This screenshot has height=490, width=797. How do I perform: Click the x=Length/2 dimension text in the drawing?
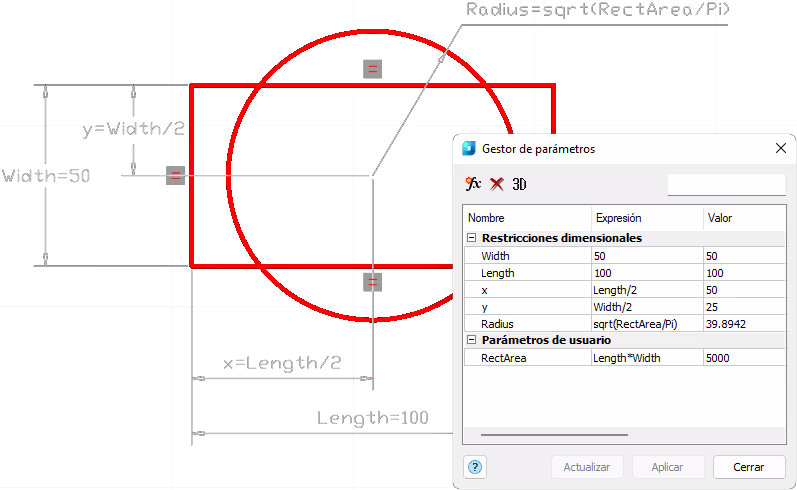(282, 363)
